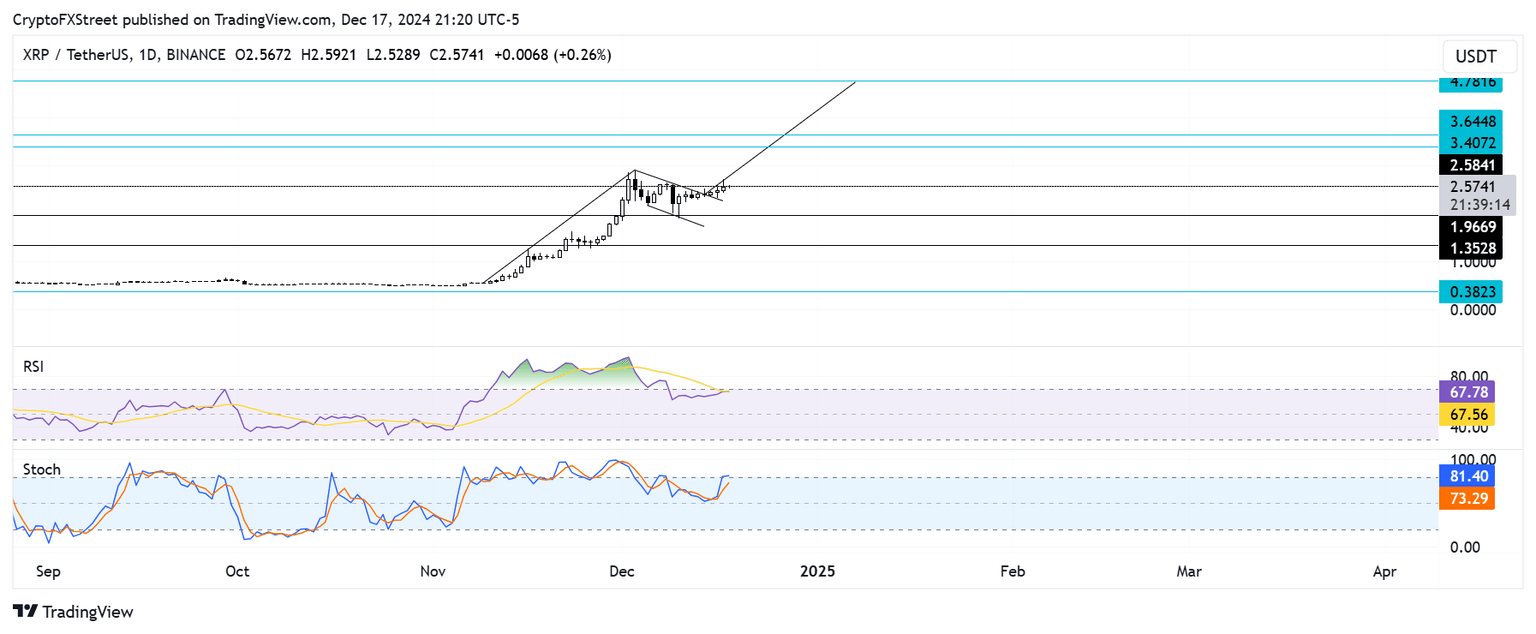
Task: Click the Oct label on time axis
Action: (x=238, y=572)
